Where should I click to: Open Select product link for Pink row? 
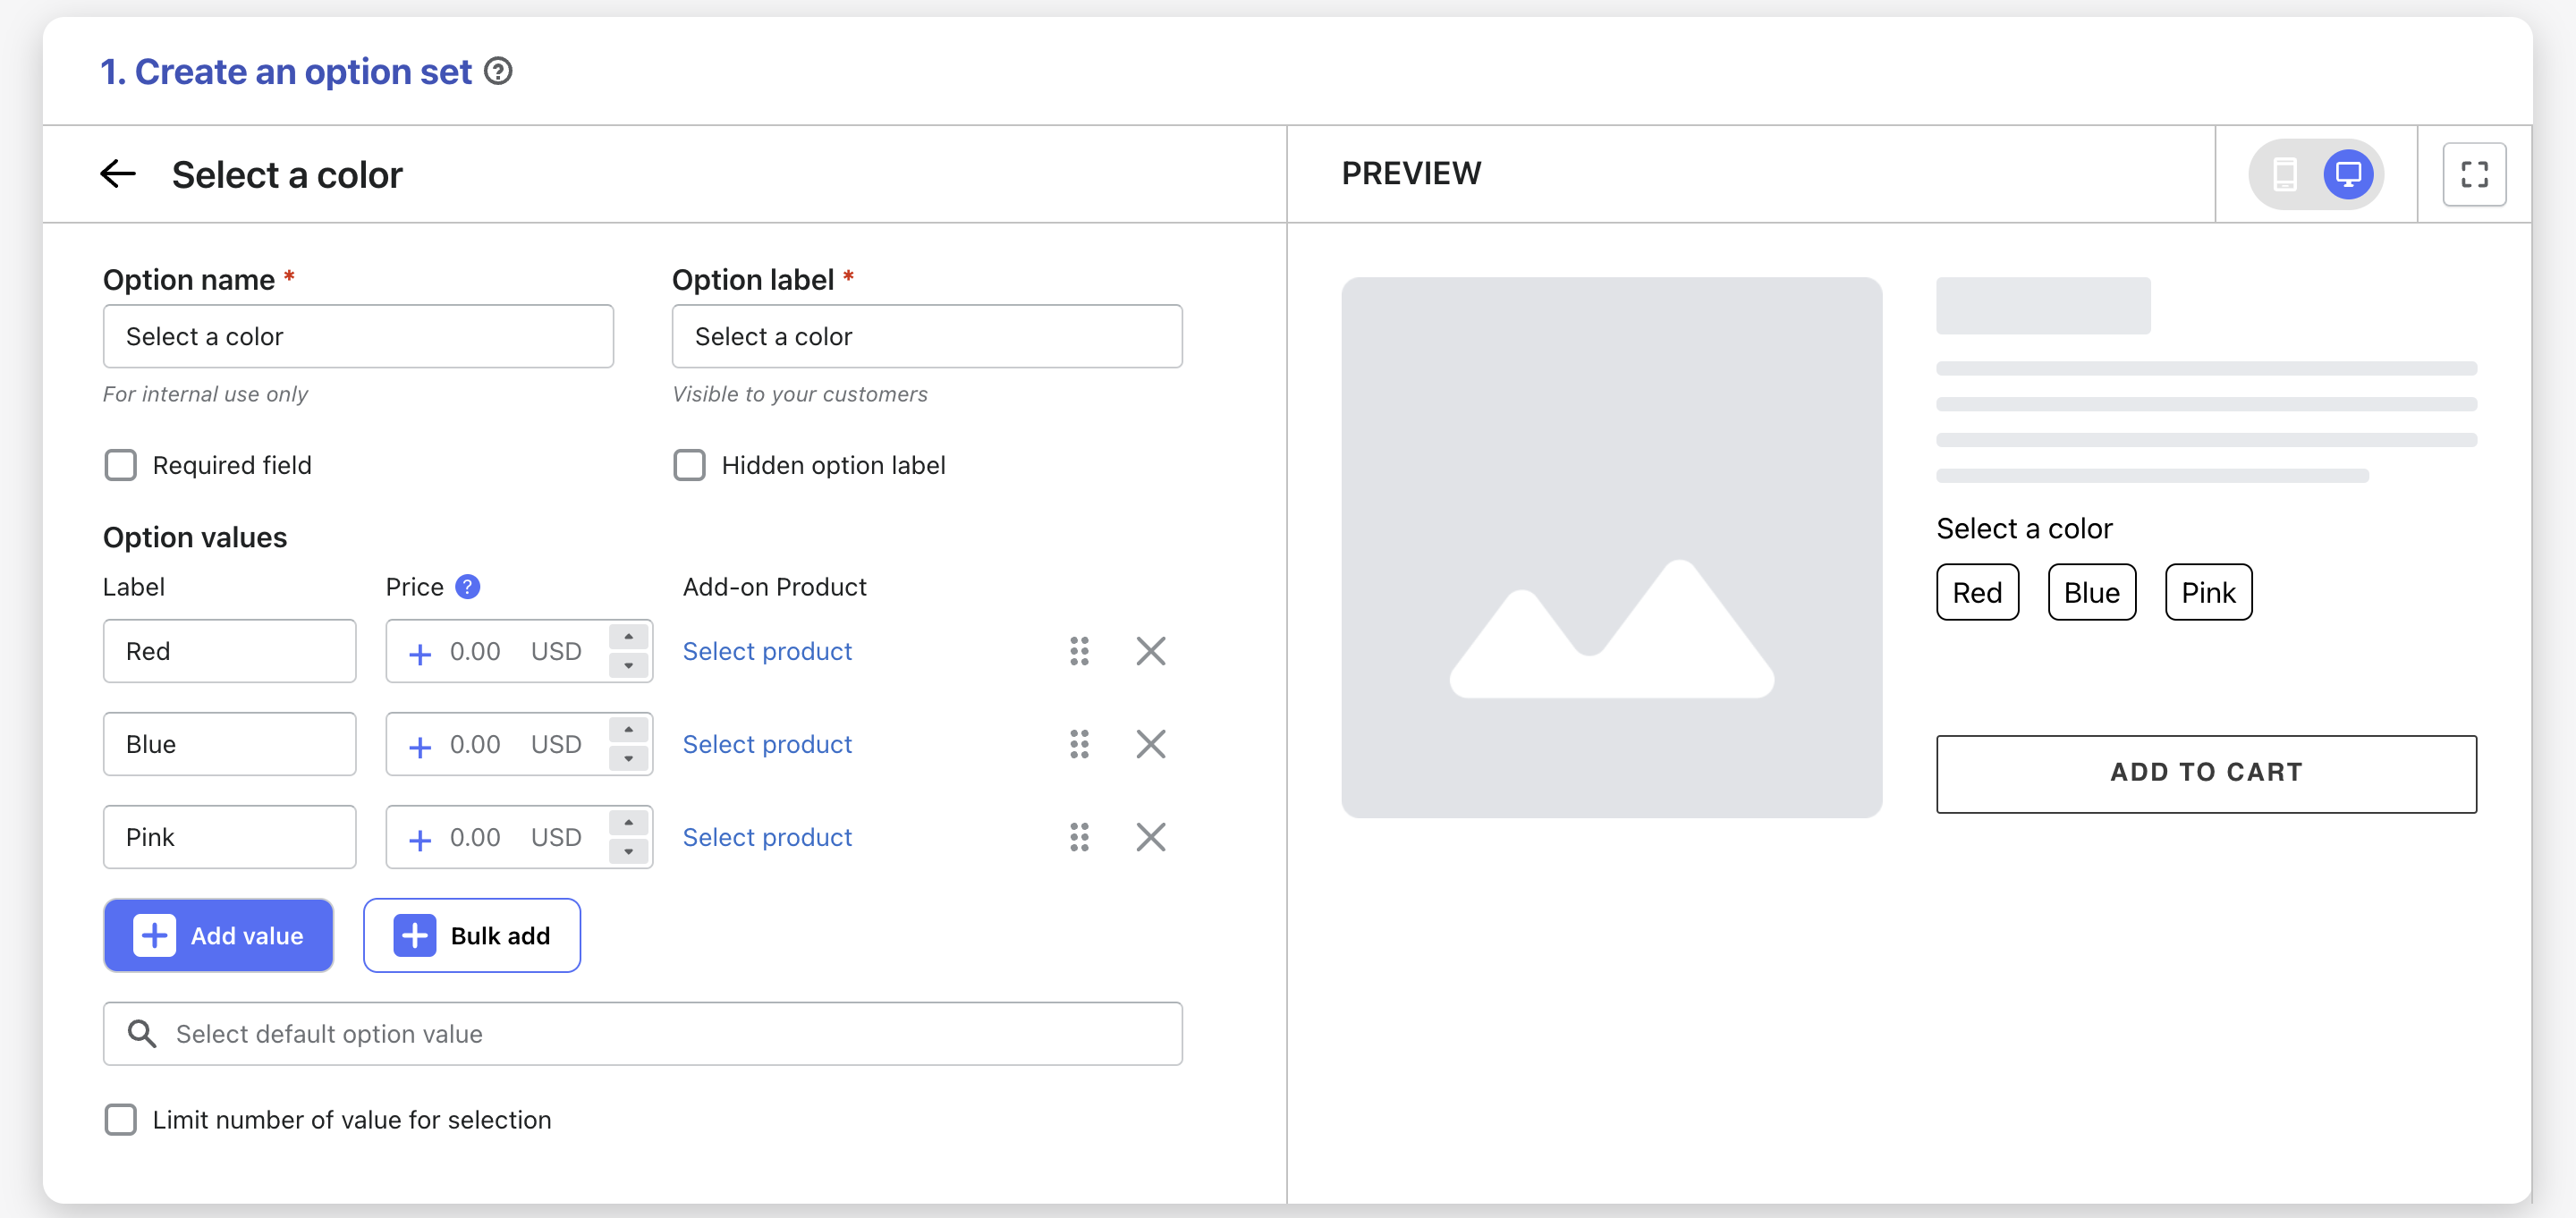767,837
